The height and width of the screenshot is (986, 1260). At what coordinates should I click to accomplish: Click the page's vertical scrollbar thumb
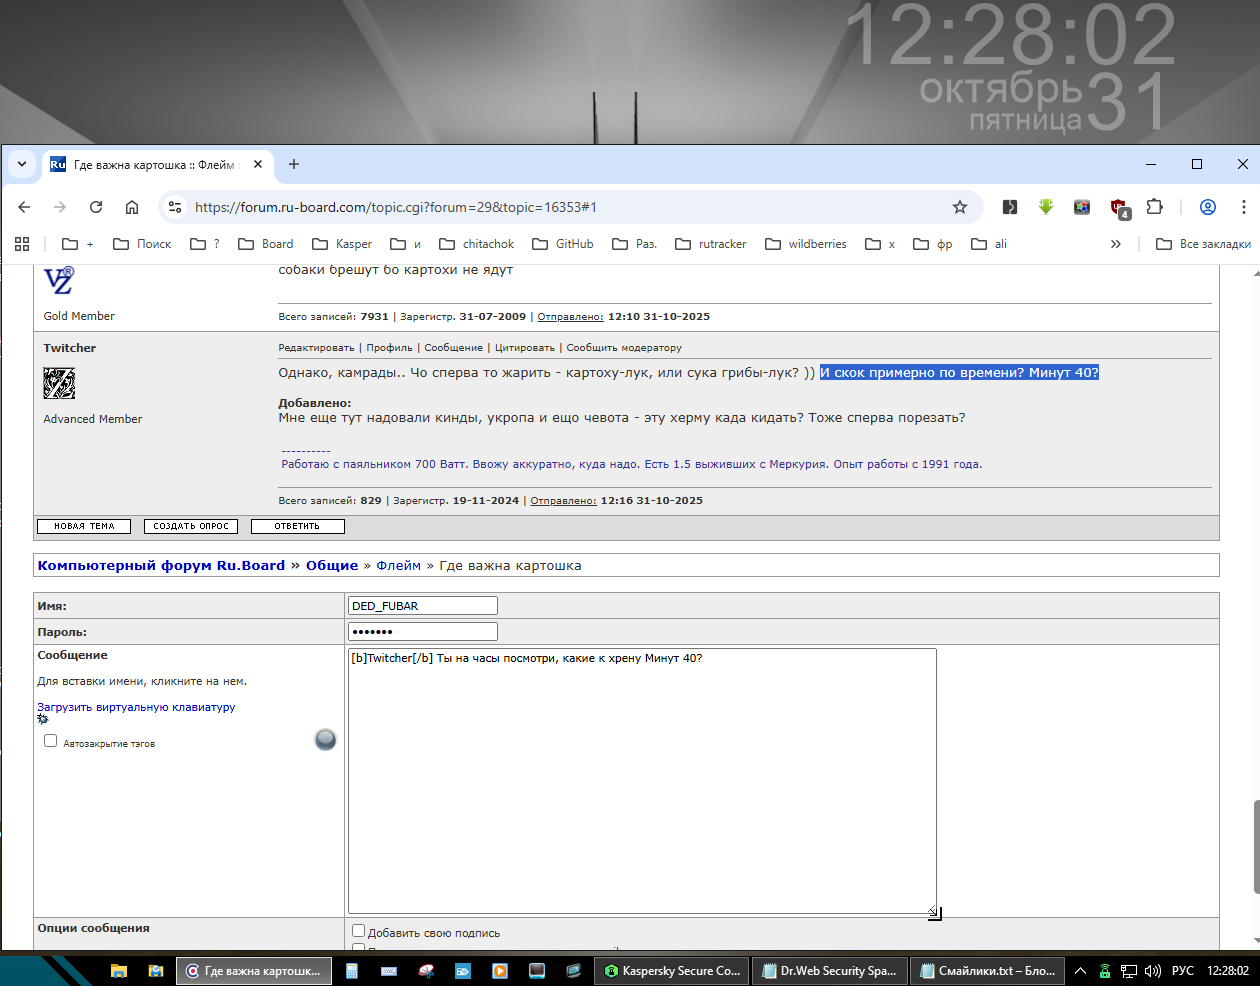point(1256,847)
